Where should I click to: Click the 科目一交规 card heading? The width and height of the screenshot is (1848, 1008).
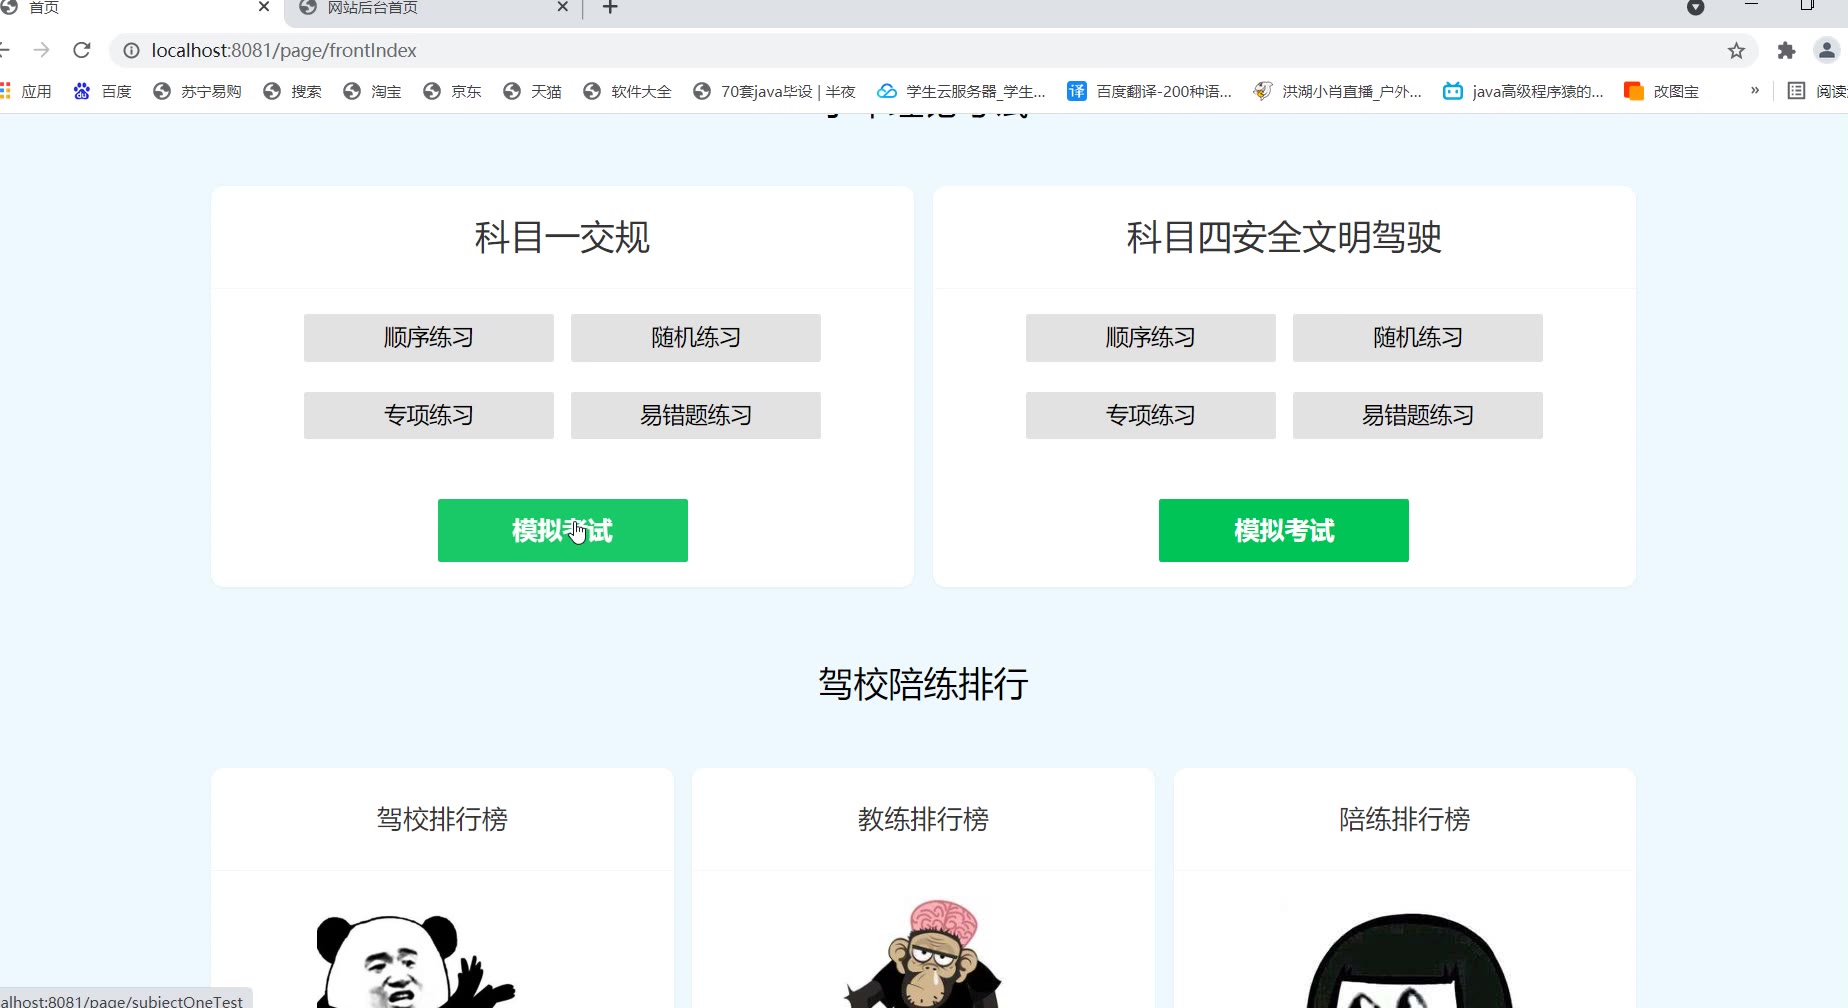coord(562,238)
